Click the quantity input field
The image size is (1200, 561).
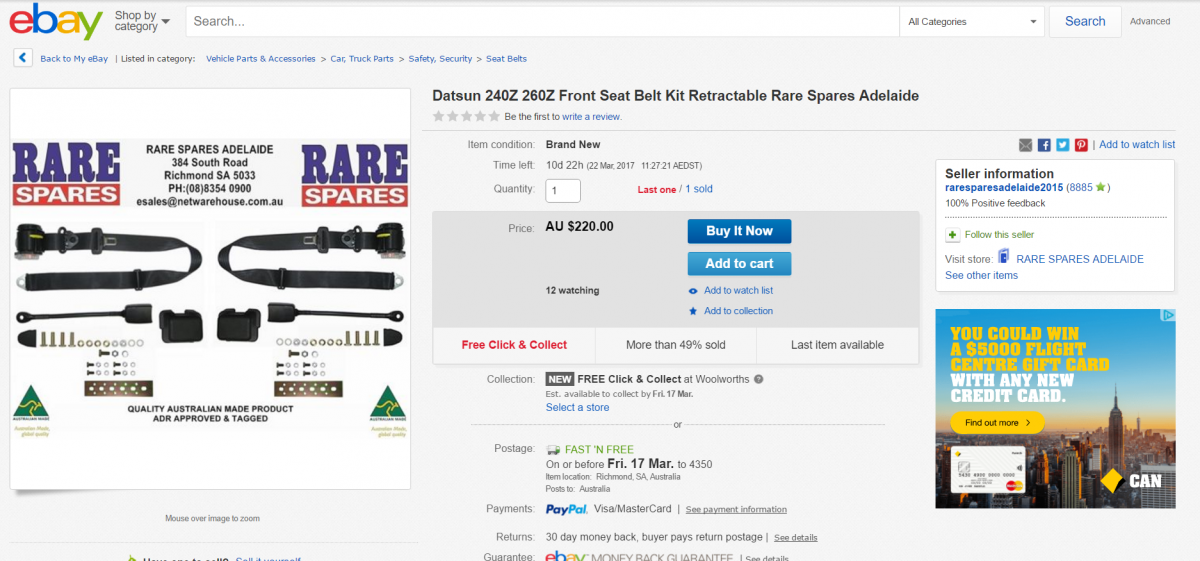tap(563, 190)
